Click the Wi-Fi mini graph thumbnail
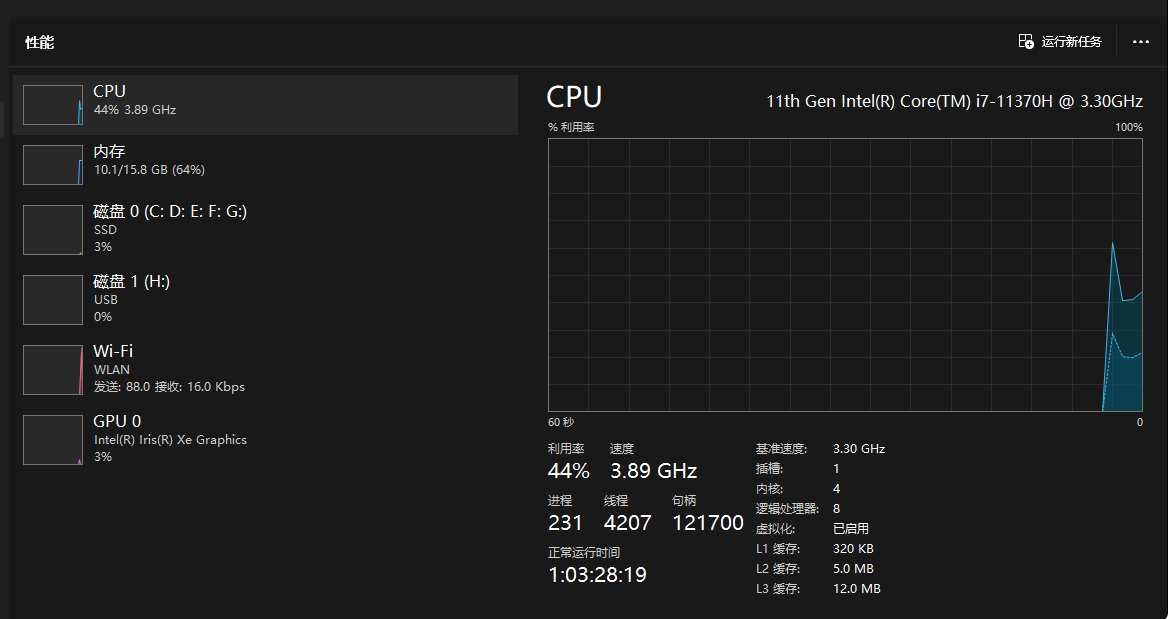Screen dimensions: 1169x619 tap(53, 370)
